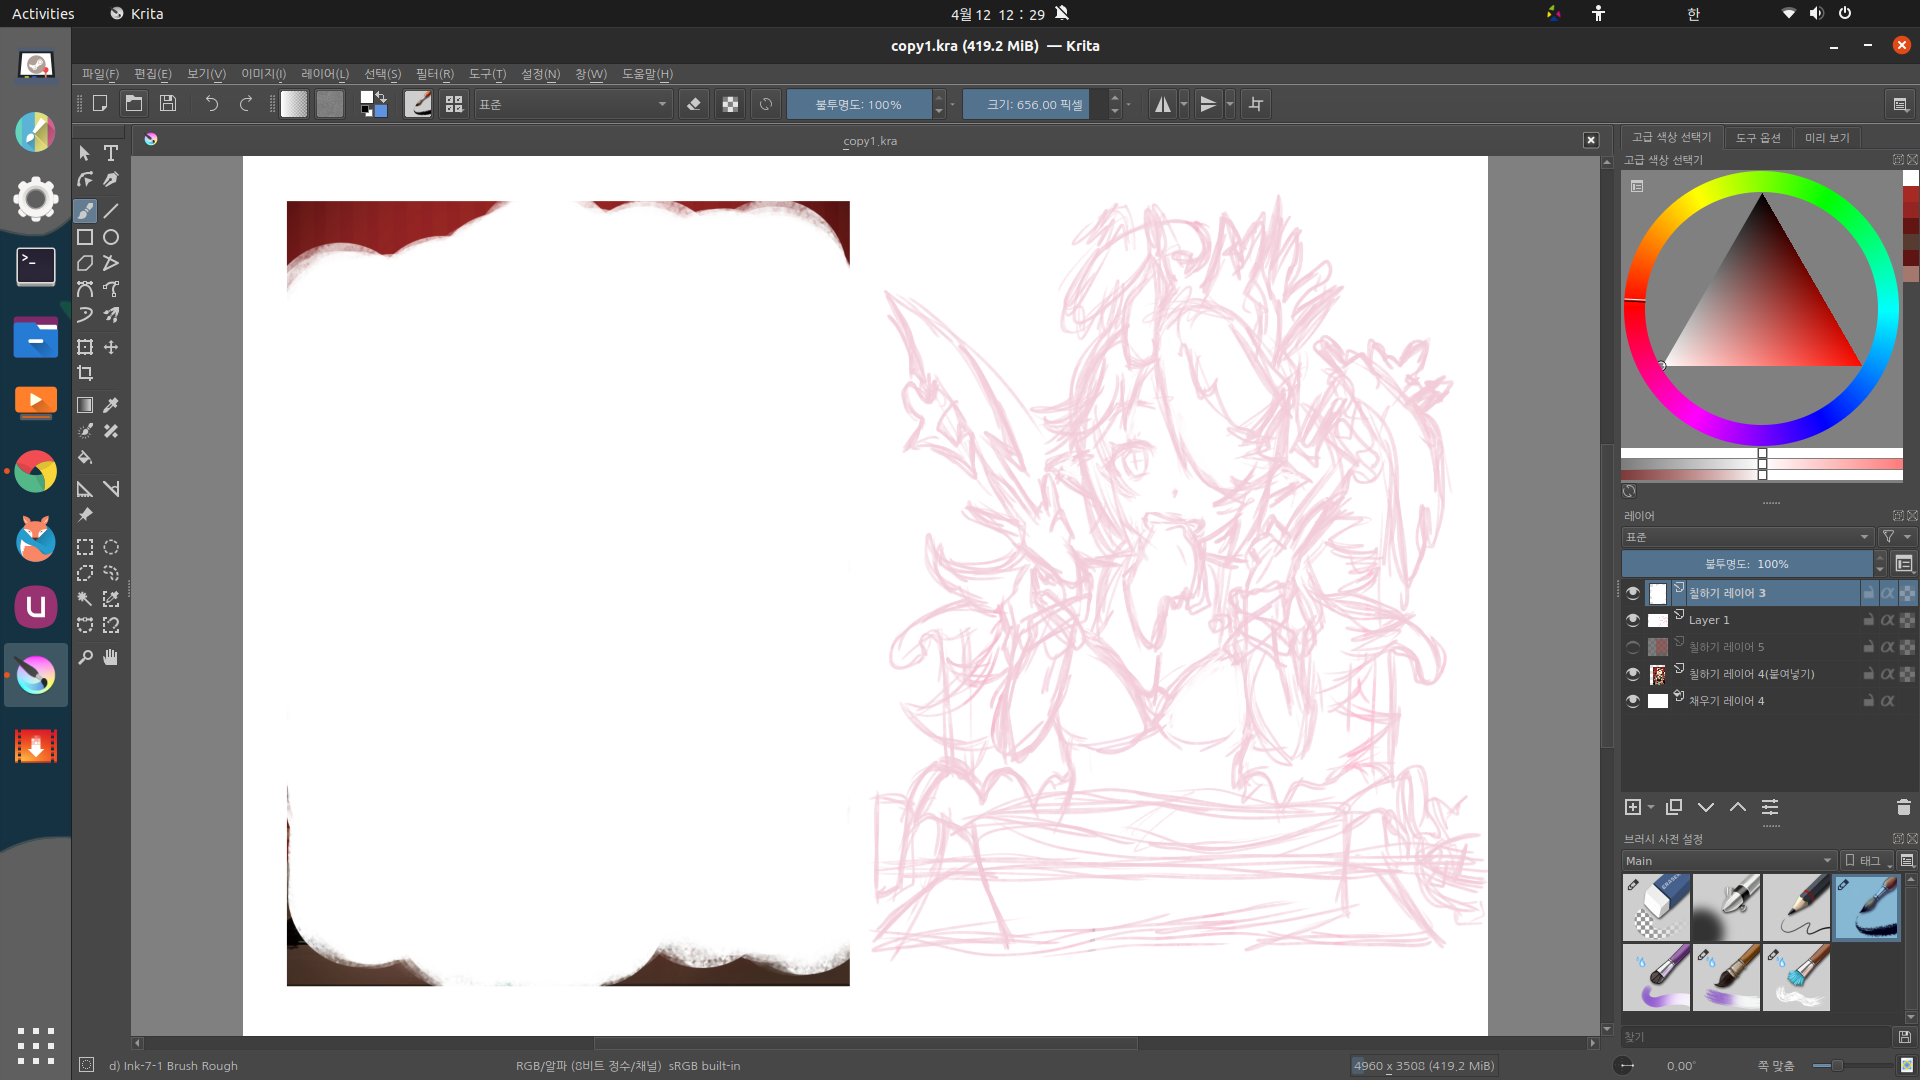Select the Ellipse shape tool

click(111, 237)
